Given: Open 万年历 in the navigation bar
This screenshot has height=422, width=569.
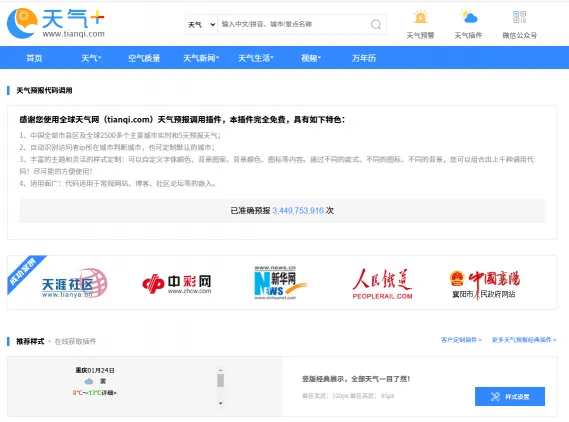Looking at the screenshot, I should pyautogui.click(x=364, y=58).
